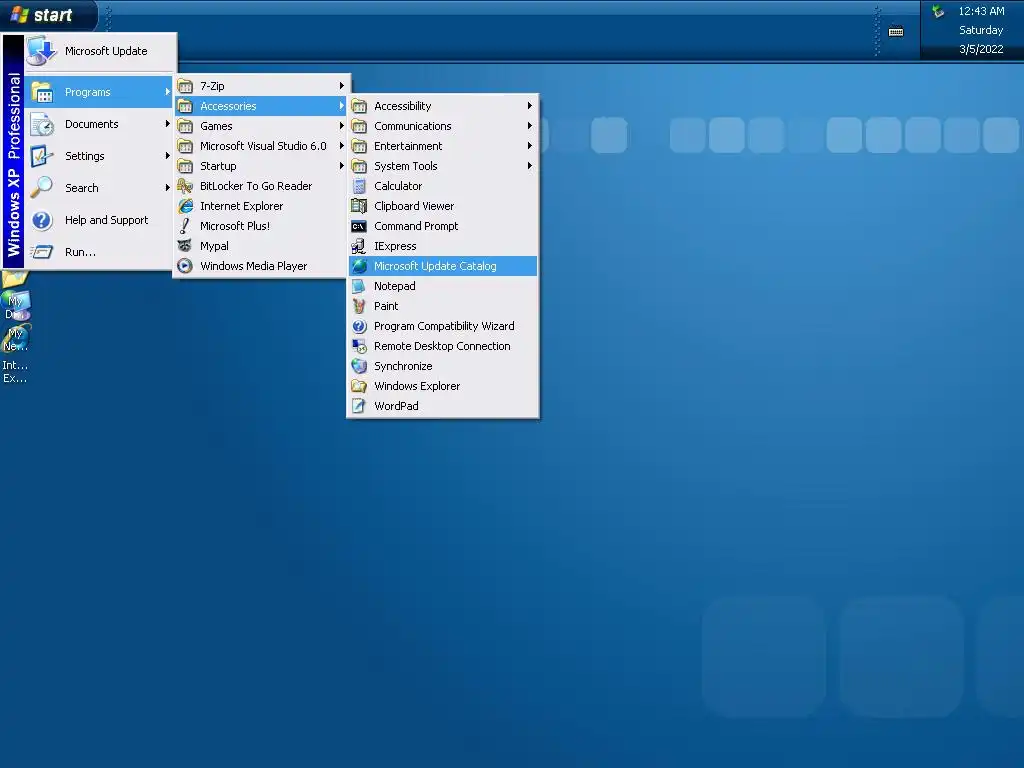Click the Clipboard Viewer icon

pyautogui.click(x=359, y=206)
